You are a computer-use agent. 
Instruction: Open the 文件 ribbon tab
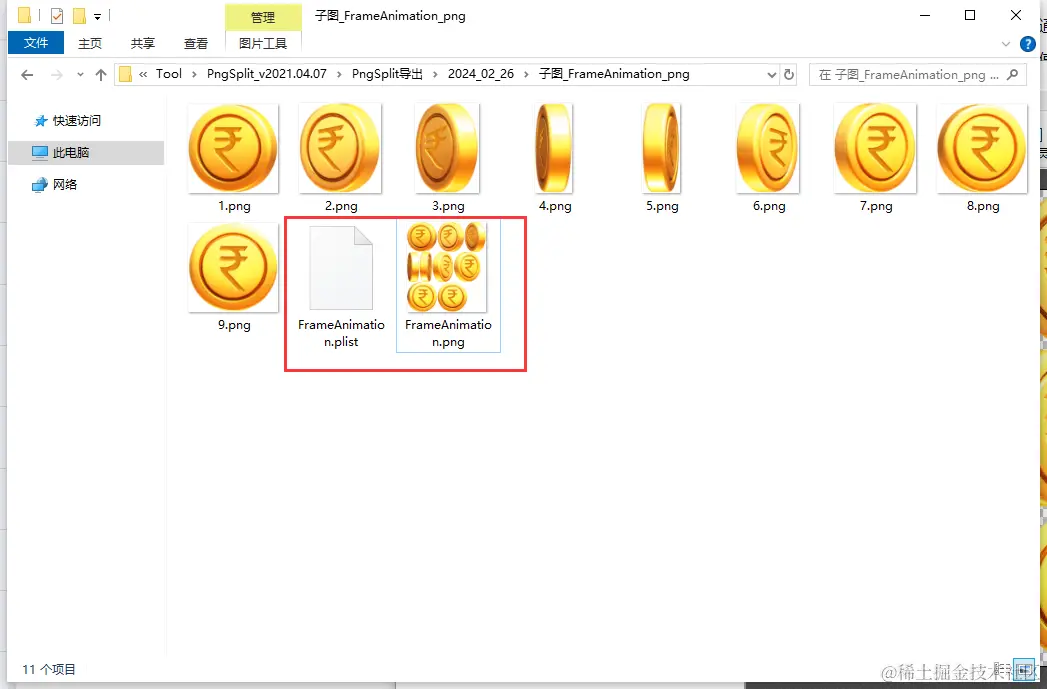[x=36, y=43]
